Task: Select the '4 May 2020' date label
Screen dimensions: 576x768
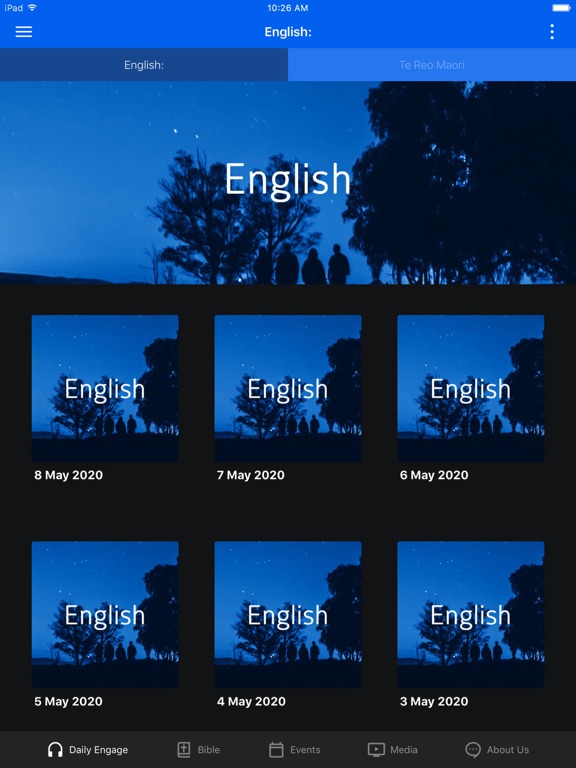Action: [x=251, y=701]
